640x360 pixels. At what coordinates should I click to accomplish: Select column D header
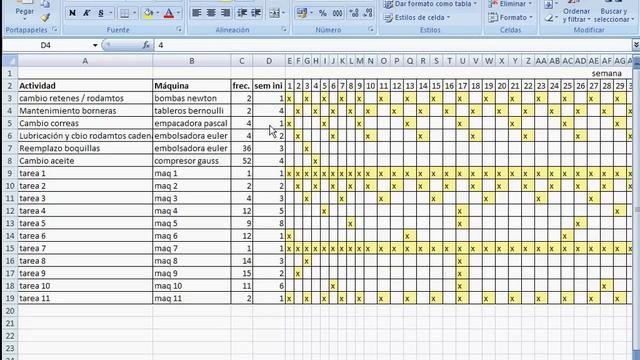(x=269, y=61)
